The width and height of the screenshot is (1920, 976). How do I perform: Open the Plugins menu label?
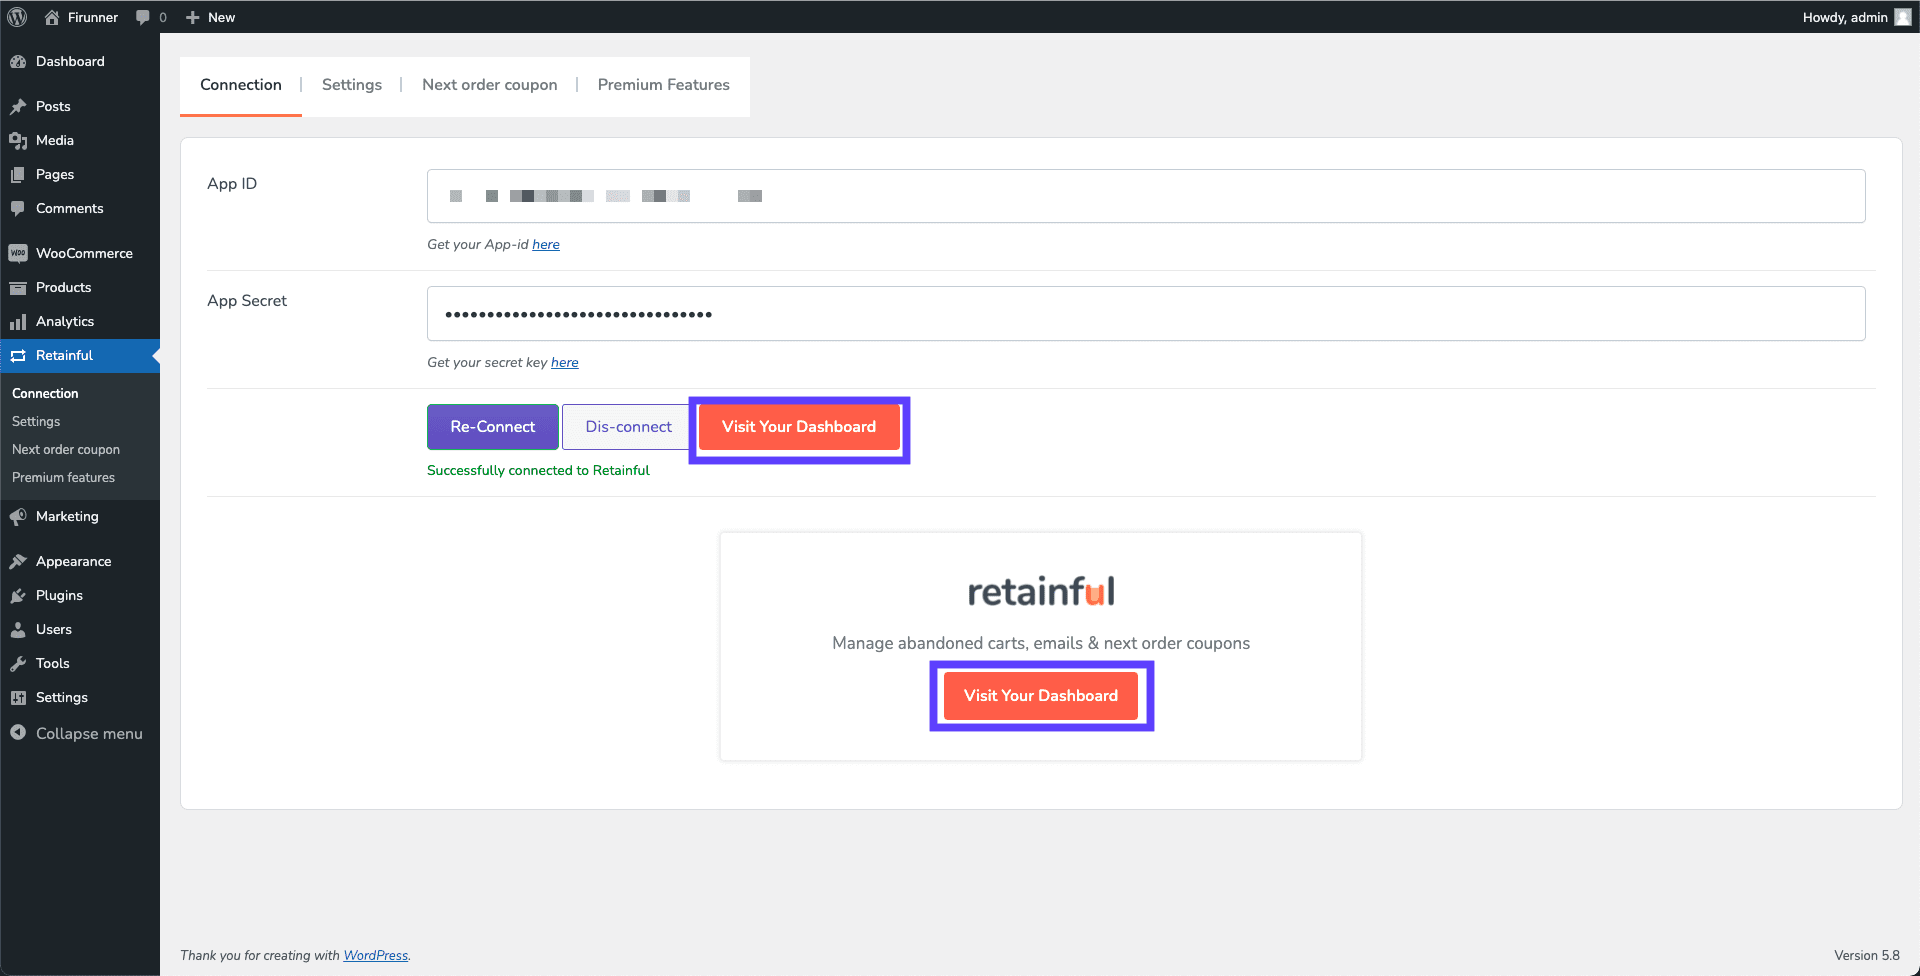(59, 595)
